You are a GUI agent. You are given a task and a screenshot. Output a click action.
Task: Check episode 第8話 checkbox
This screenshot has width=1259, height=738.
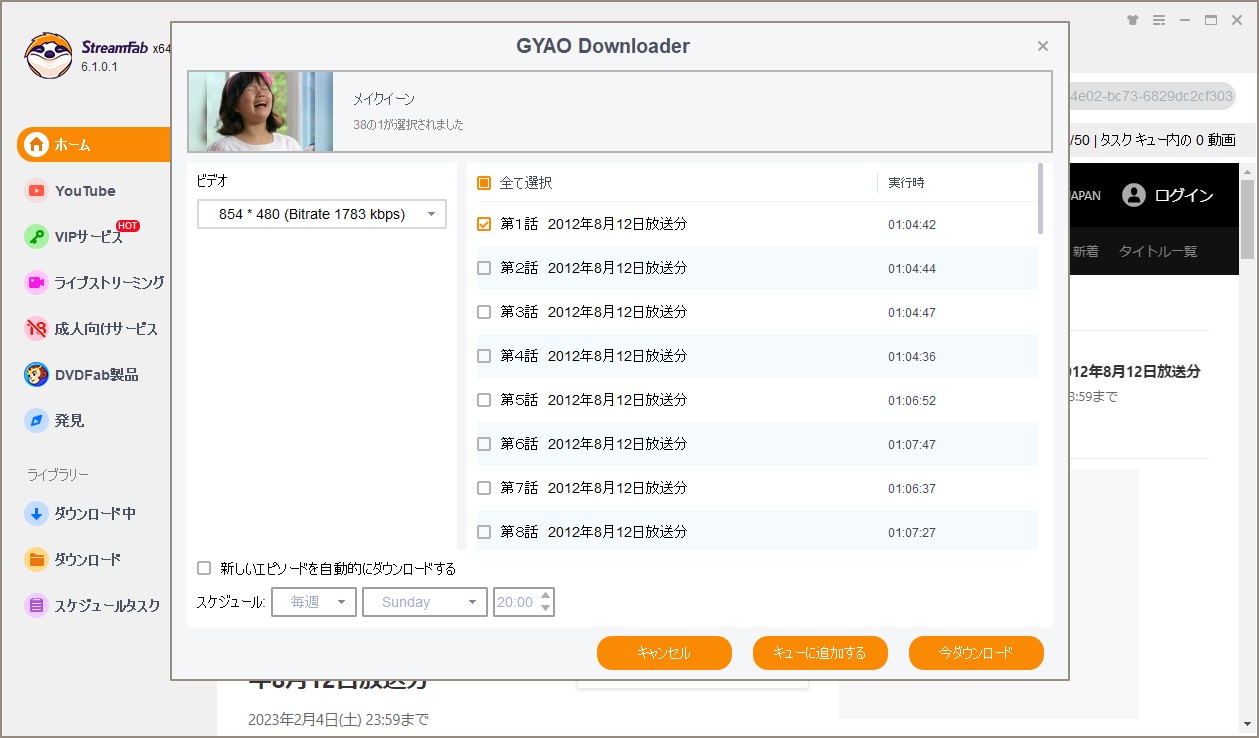pos(484,532)
